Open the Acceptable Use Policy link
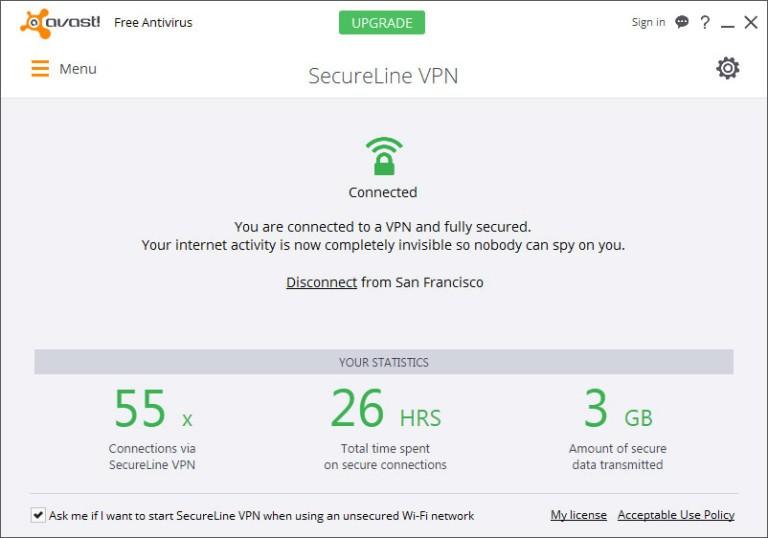Image resolution: width=768 pixels, height=538 pixels. 676,515
